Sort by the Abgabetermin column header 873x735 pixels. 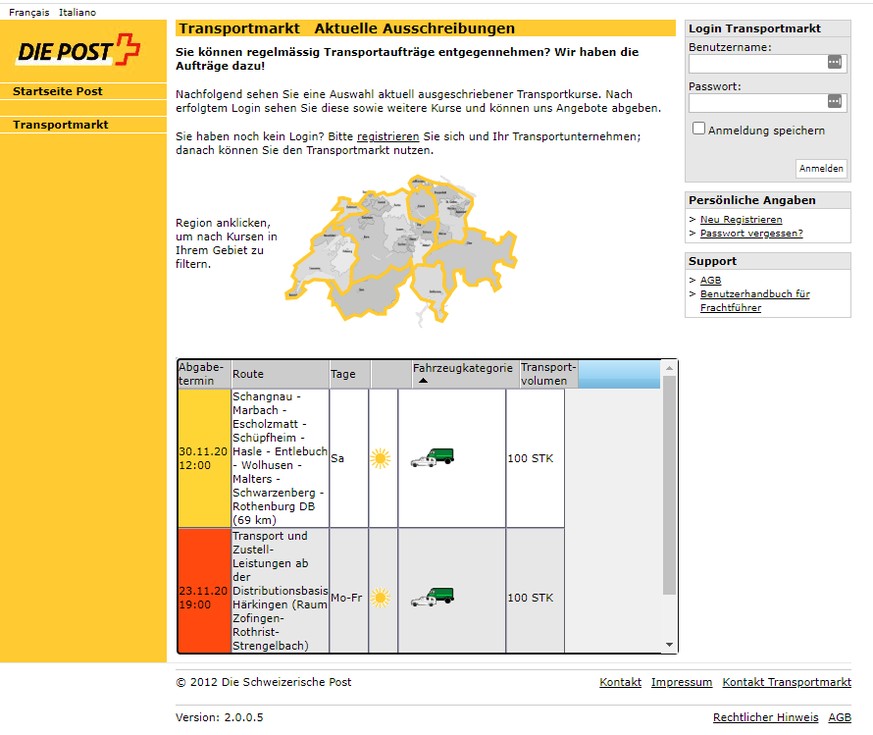coord(204,374)
